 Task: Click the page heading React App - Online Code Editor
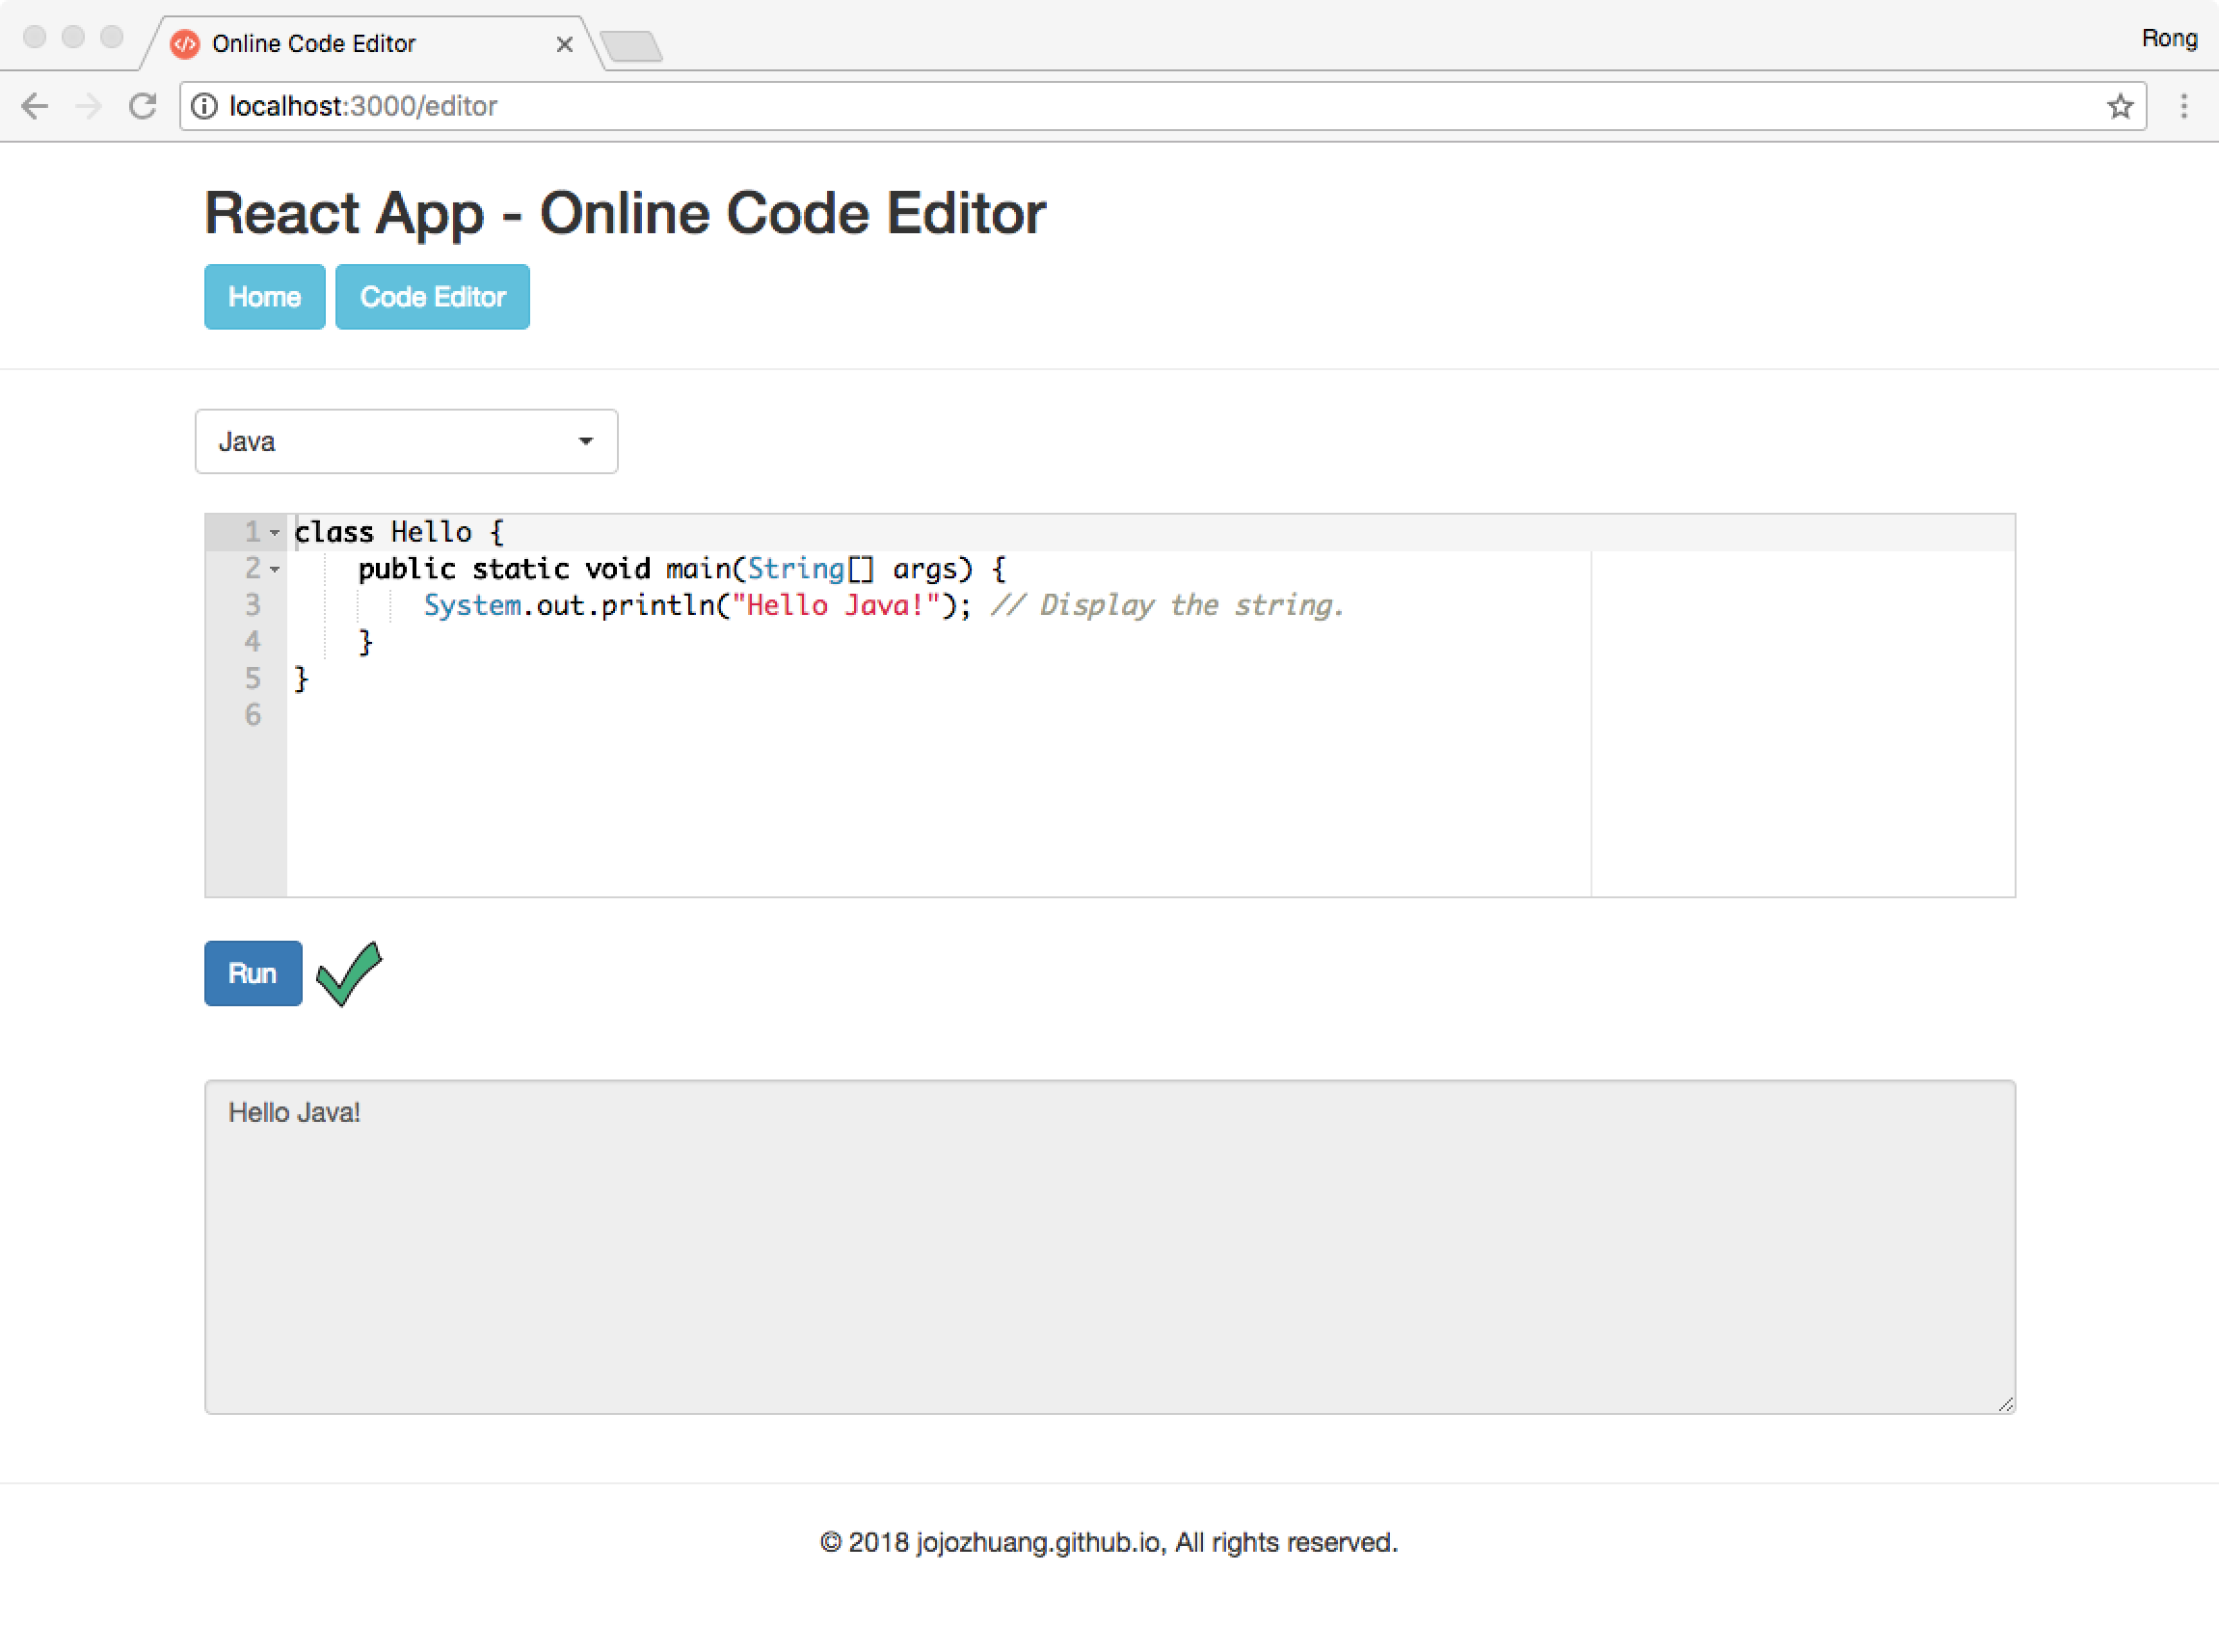point(625,213)
